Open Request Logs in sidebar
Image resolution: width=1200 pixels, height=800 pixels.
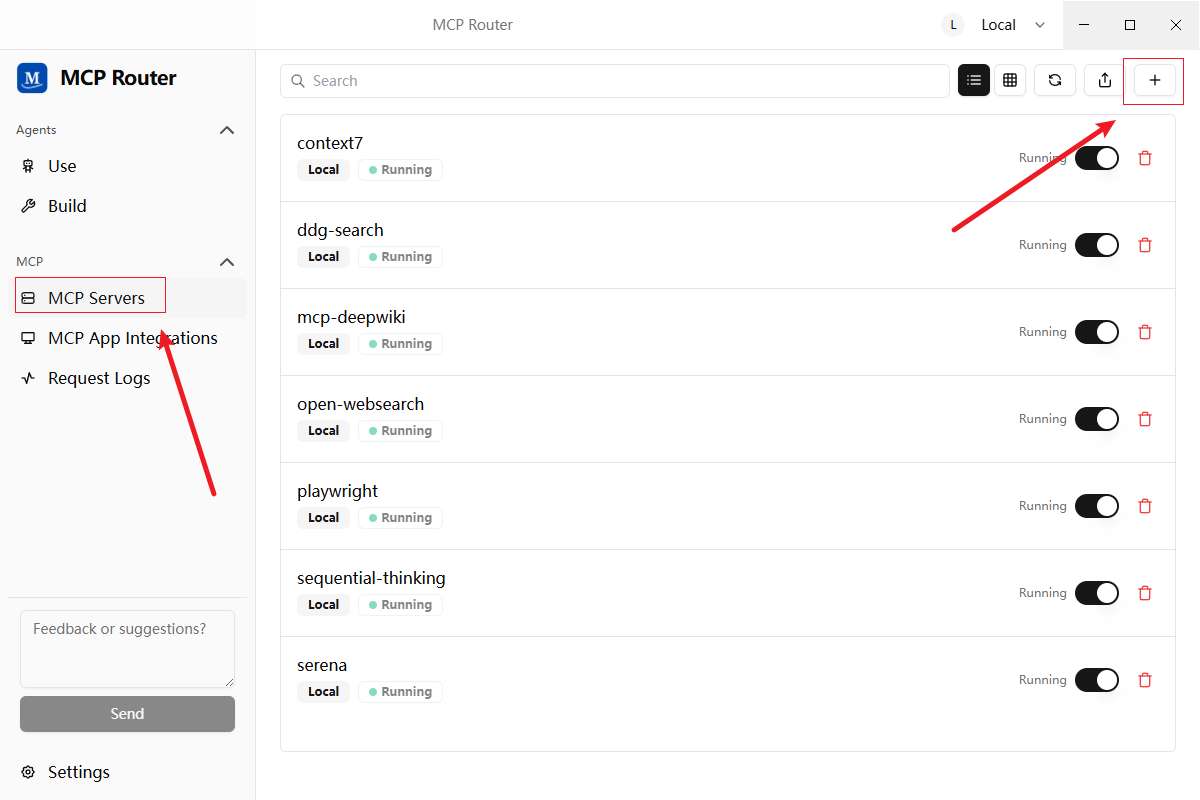(x=98, y=378)
